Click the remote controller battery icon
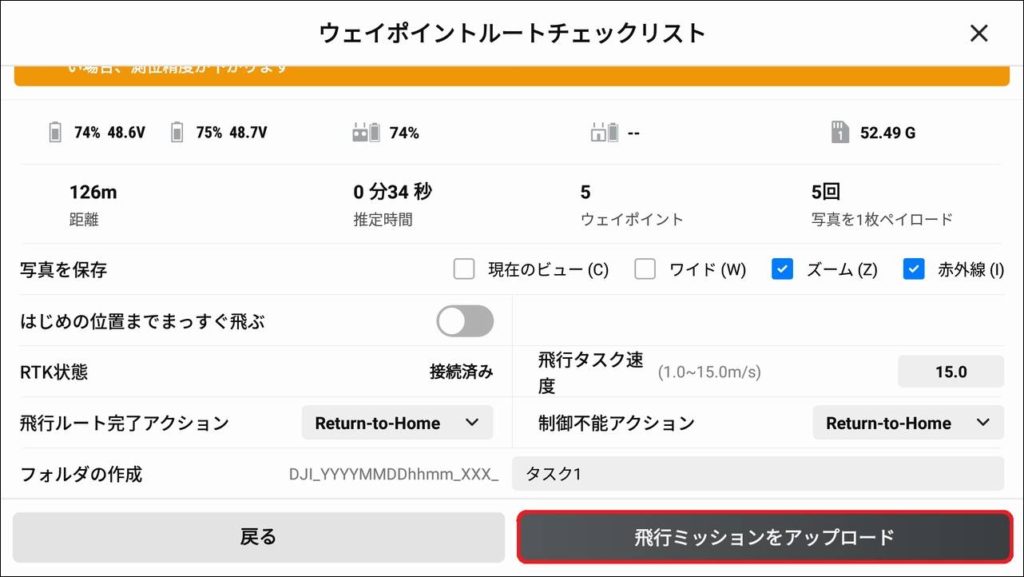Viewport: 1024px width, 577px height. (366, 132)
